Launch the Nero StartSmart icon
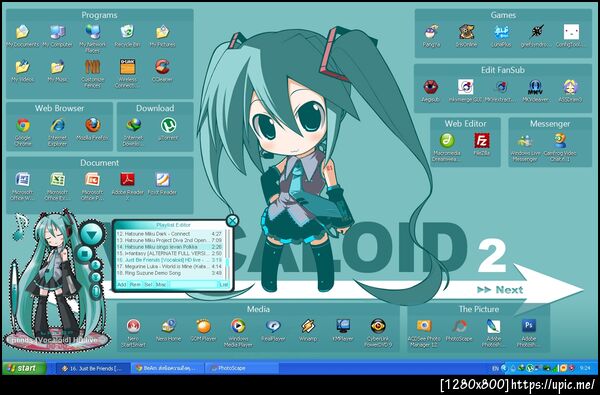The height and width of the screenshot is (395, 600). (x=133, y=326)
